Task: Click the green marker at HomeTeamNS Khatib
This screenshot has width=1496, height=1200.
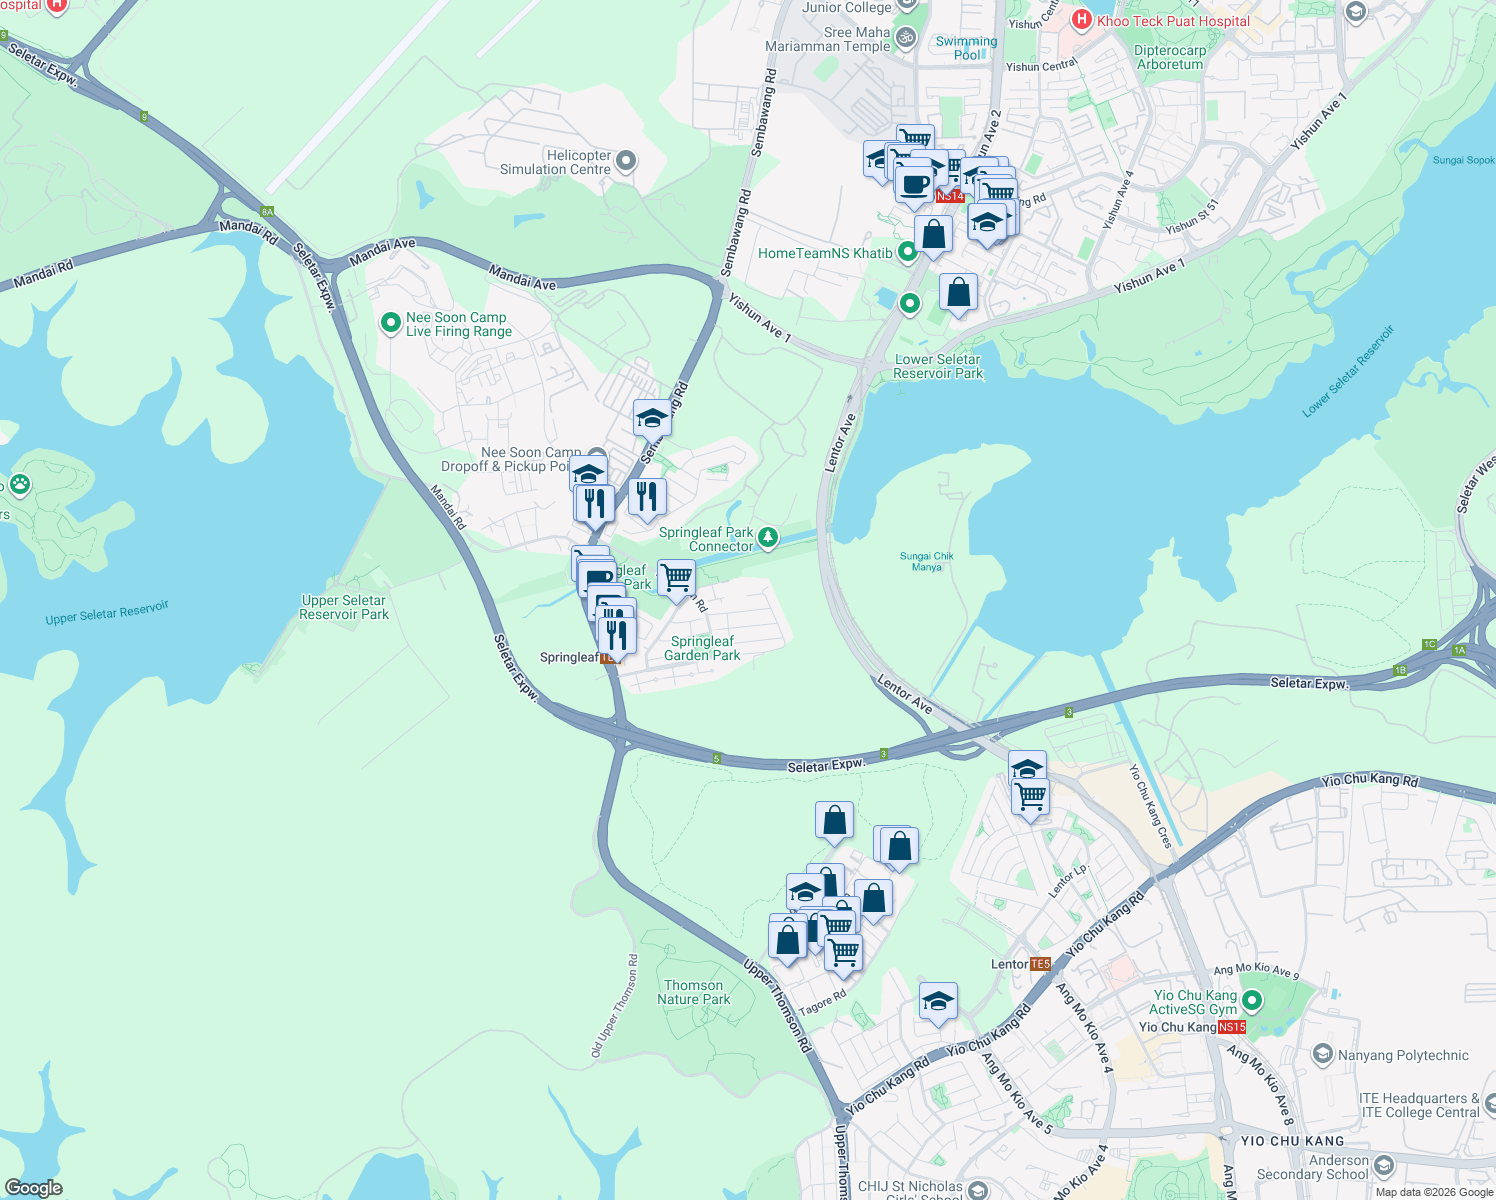Action: 907,252
